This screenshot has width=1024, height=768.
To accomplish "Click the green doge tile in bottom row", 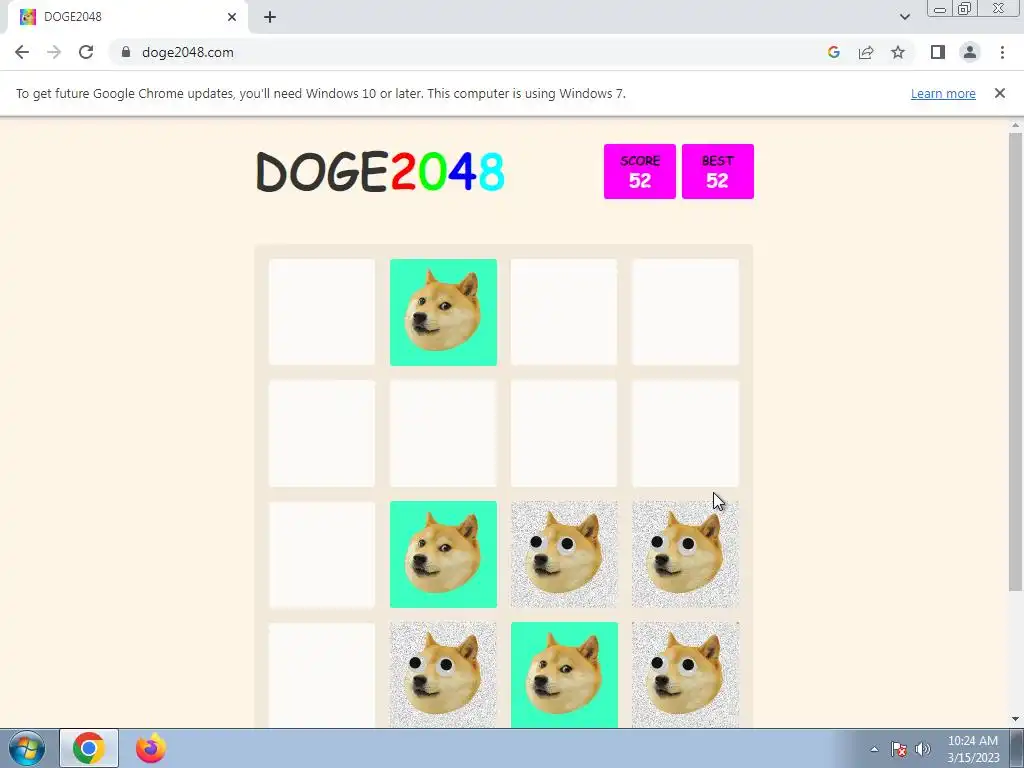I will tap(564, 675).
